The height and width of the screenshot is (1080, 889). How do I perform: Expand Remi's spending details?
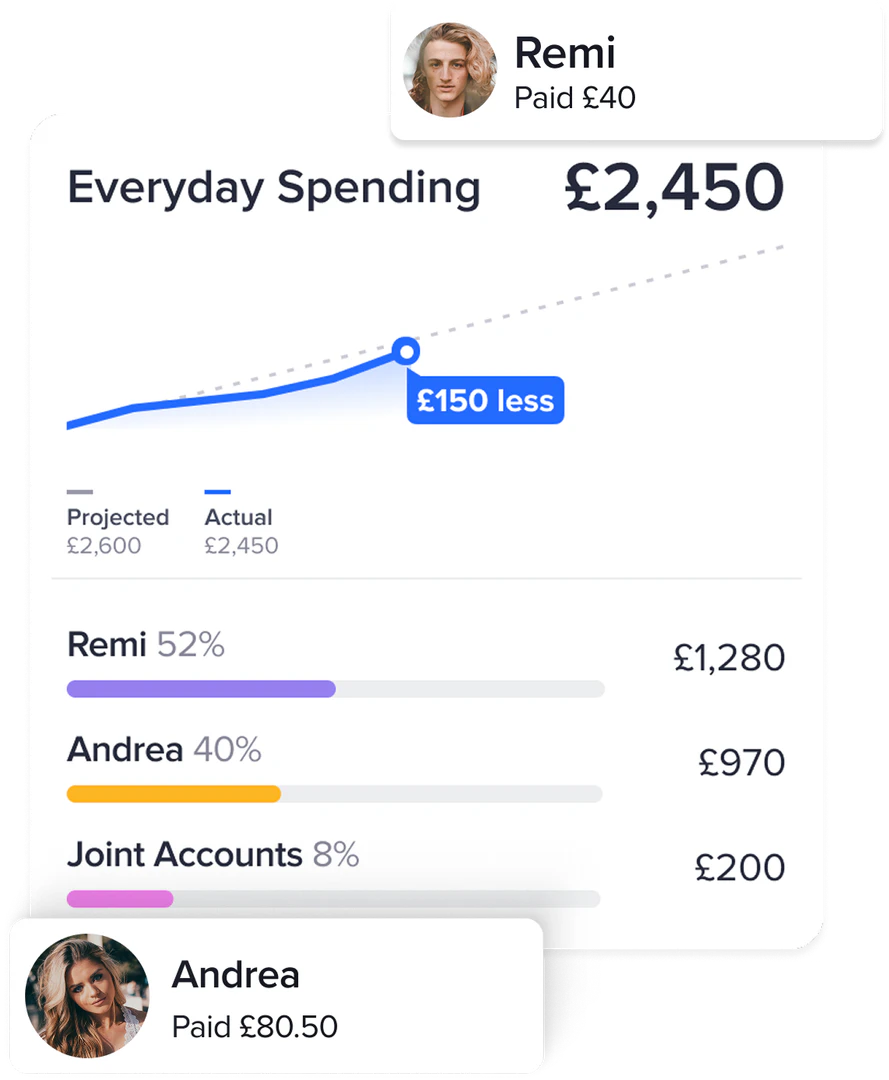point(144,645)
